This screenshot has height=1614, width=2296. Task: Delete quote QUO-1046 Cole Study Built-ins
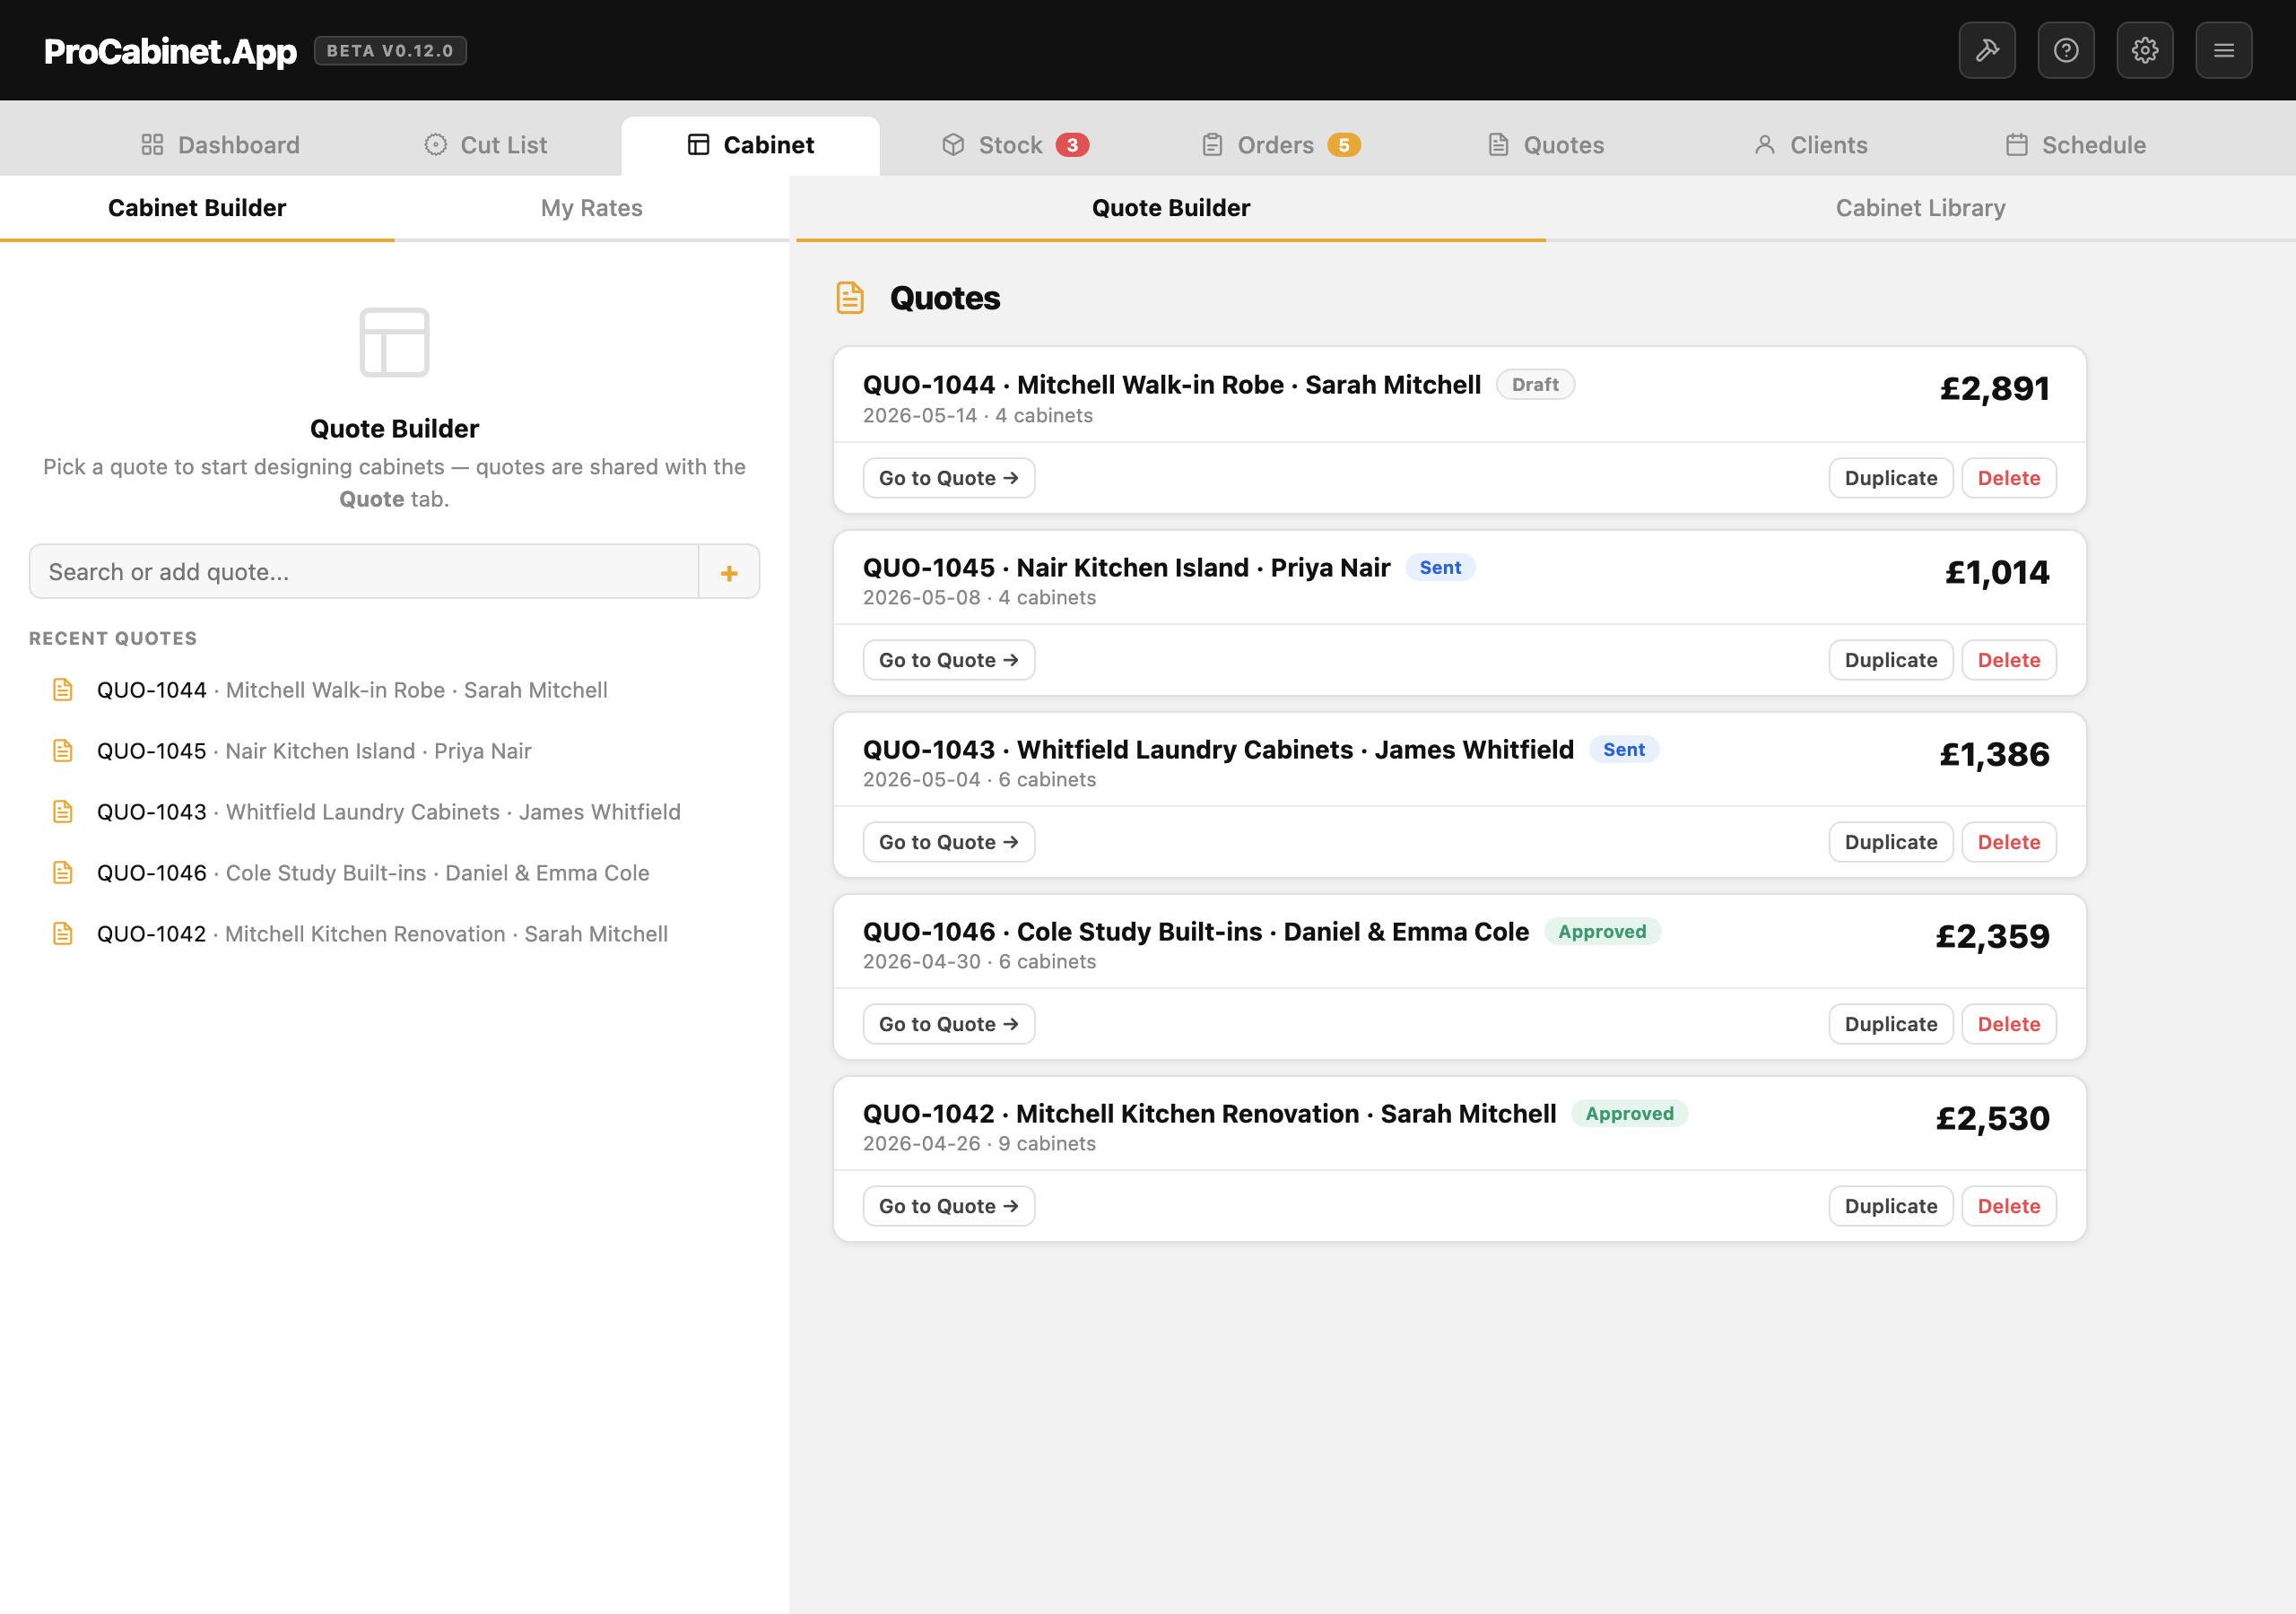(x=2009, y=1024)
